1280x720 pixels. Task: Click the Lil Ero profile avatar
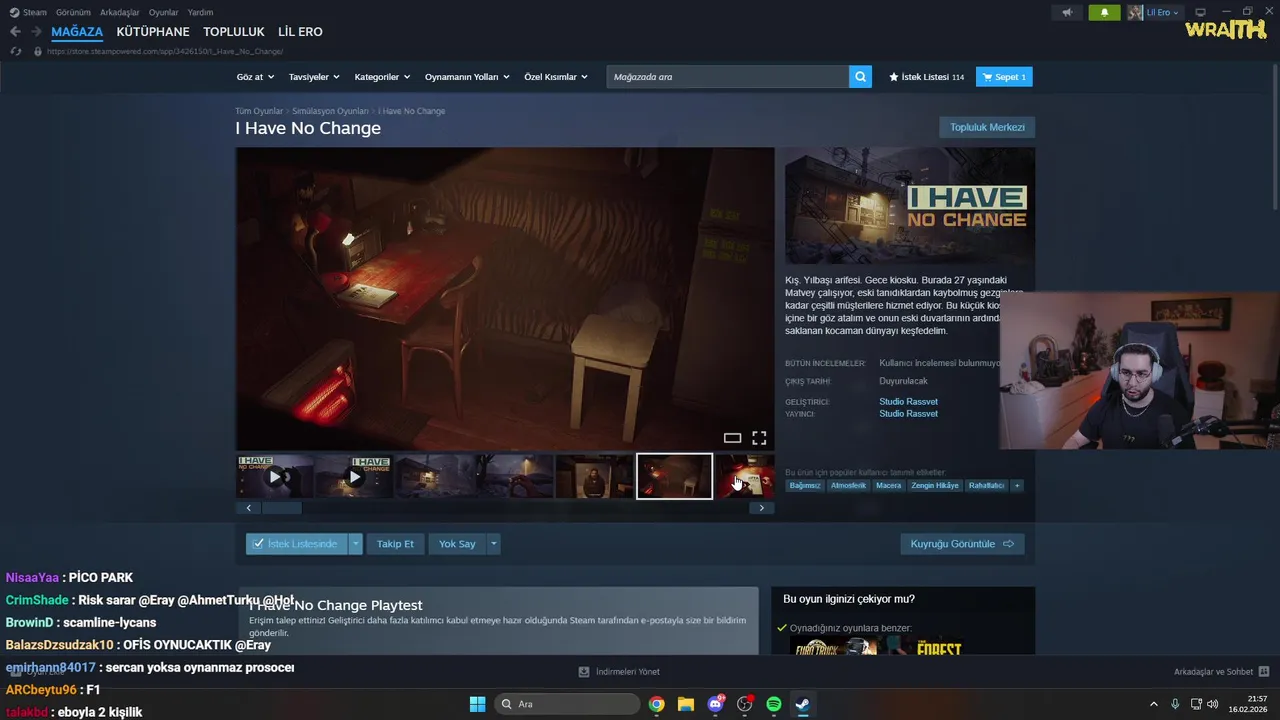pyautogui.click(x=1135, y=12)
